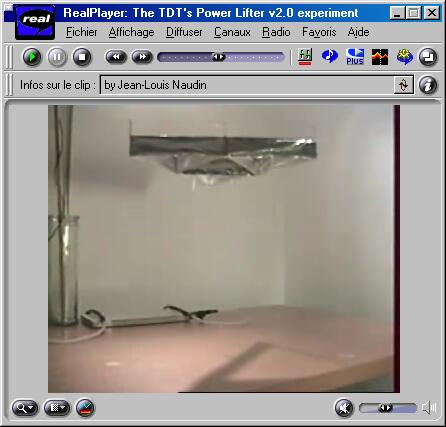The width and height of the screenshot is (446, 427).
Task: Click the colorful globe channels icon
Action: 405,57
